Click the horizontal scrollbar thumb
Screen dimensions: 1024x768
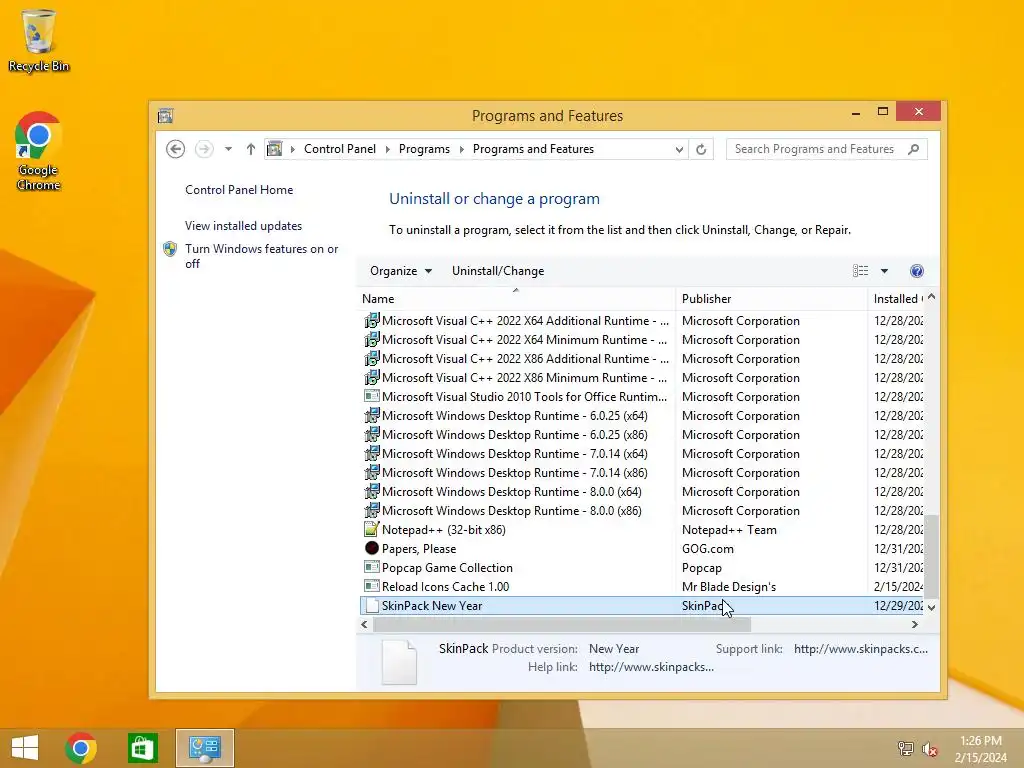coord(562,624)
